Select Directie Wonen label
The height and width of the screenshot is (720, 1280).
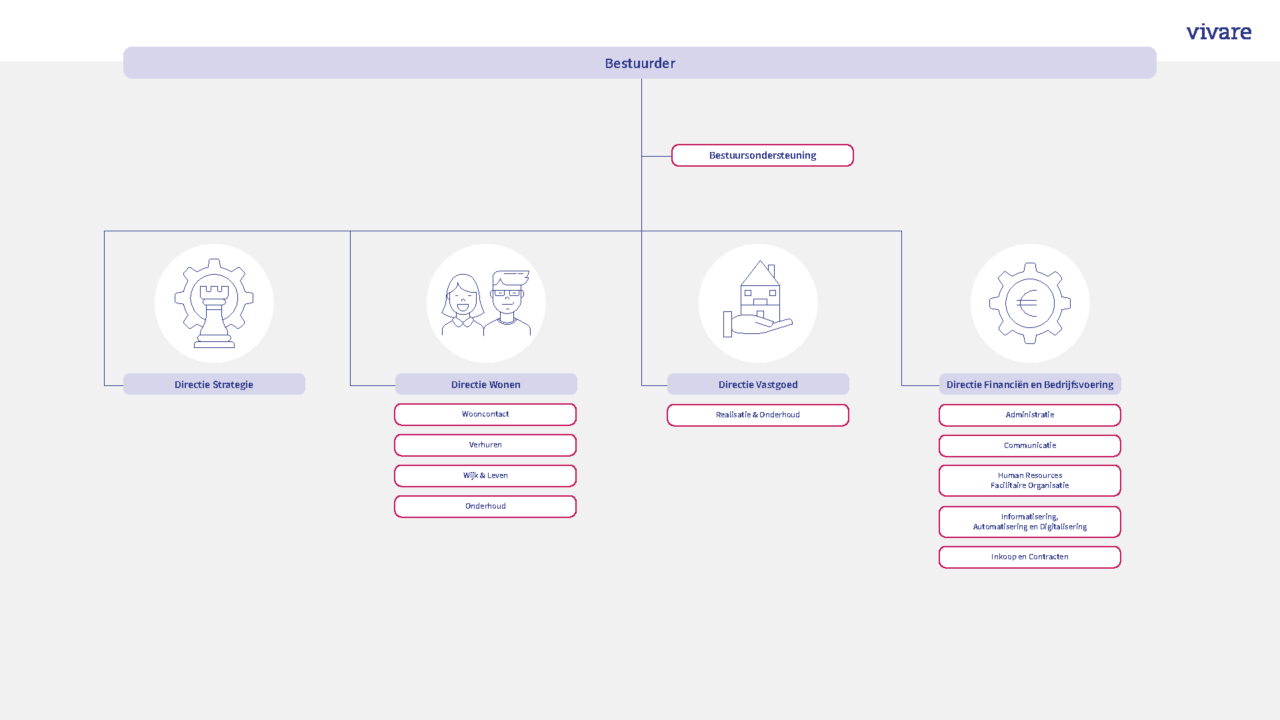486,384
